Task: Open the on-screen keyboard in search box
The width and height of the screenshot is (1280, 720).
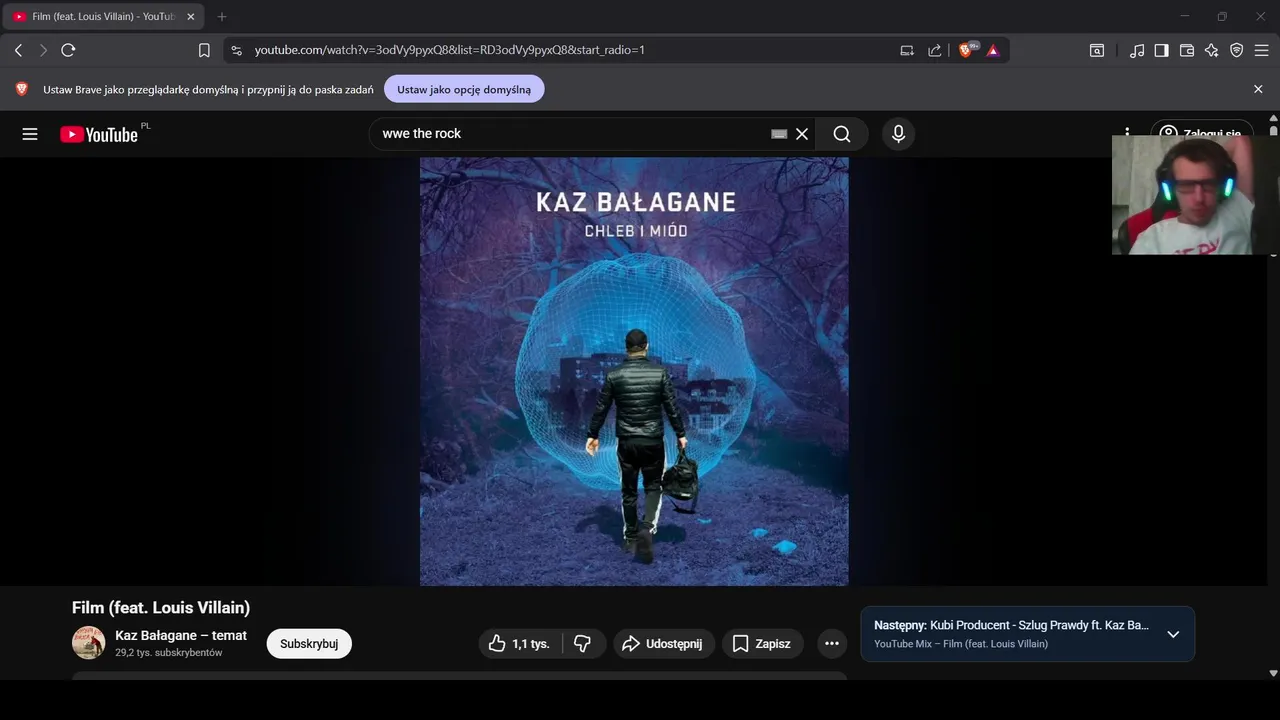Action: point(779,134)
